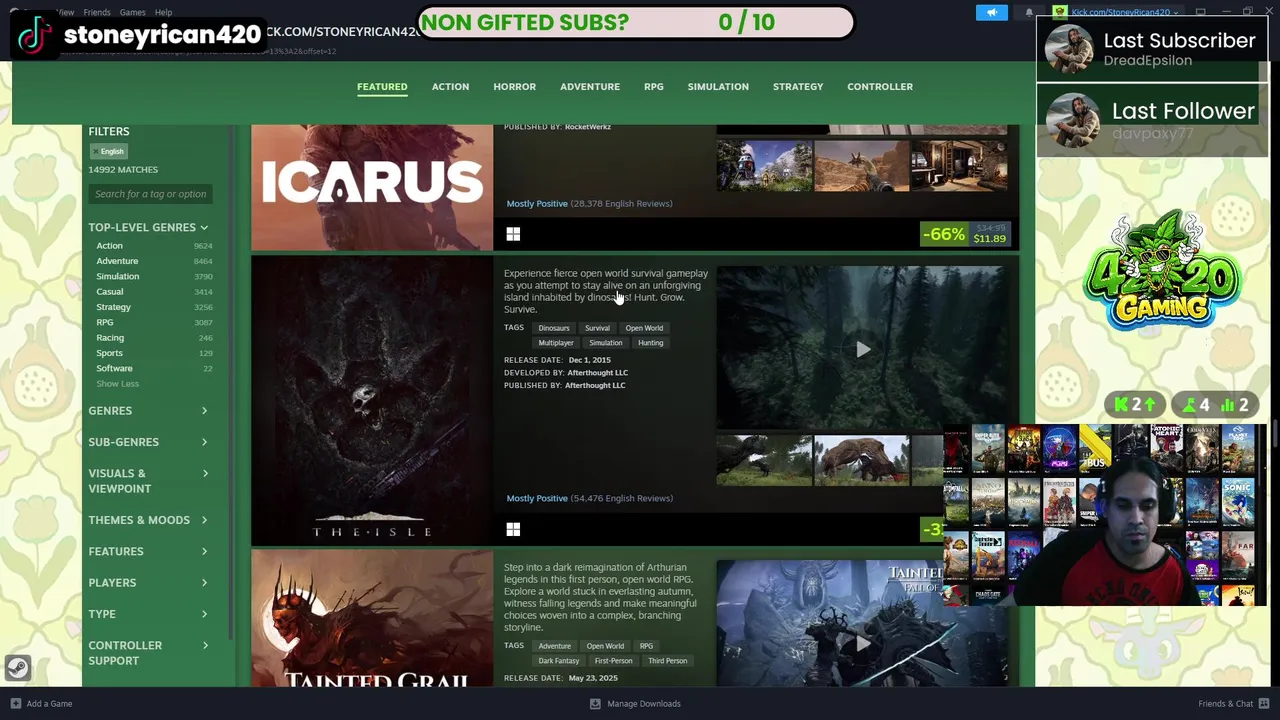Screen dimensions: 1280x720
Task: Expand the Features filter section
Action: [x=148, y=551]
